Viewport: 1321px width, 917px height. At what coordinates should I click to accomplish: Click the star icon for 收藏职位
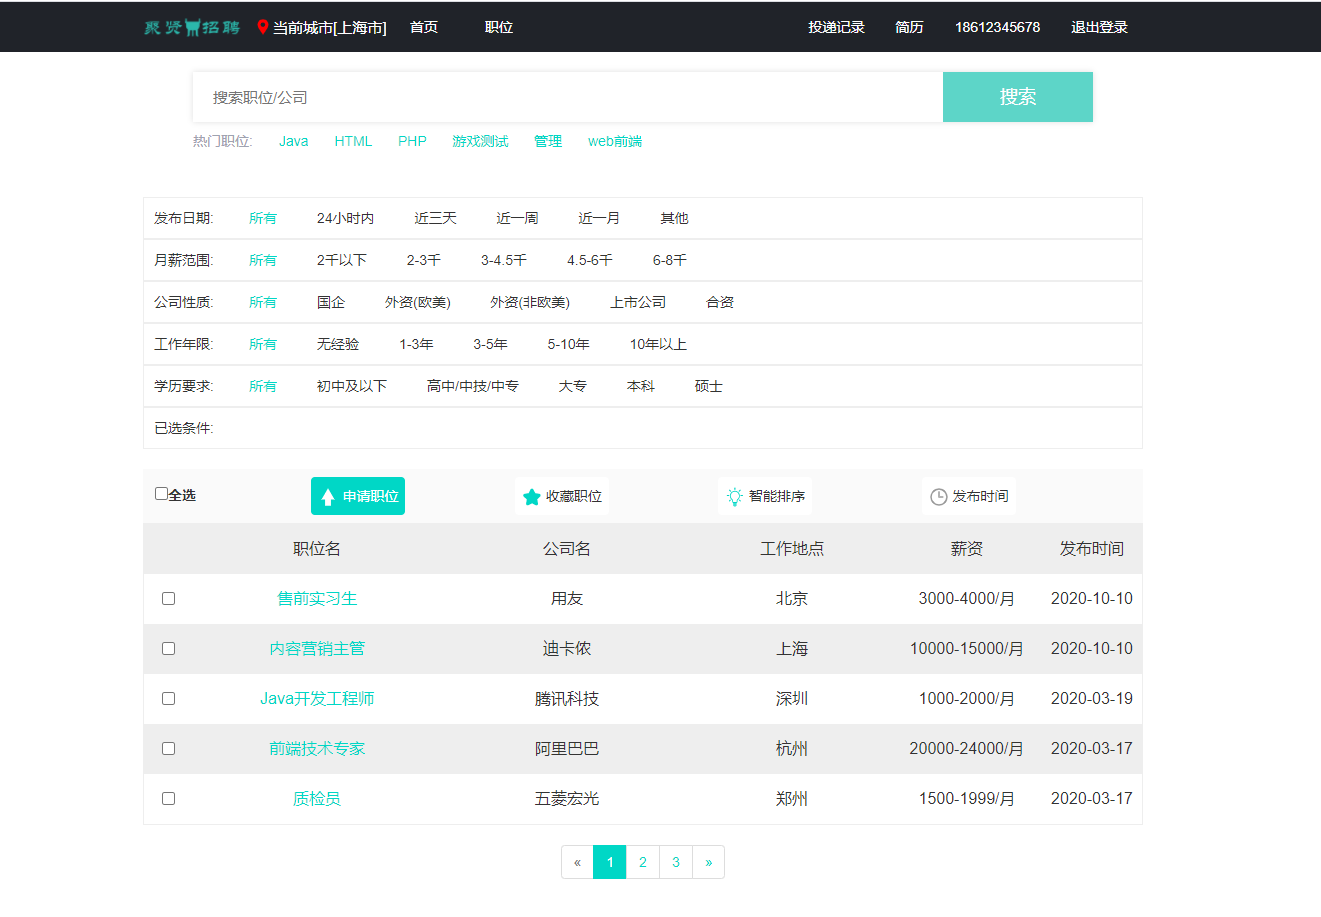pos(532,497)
